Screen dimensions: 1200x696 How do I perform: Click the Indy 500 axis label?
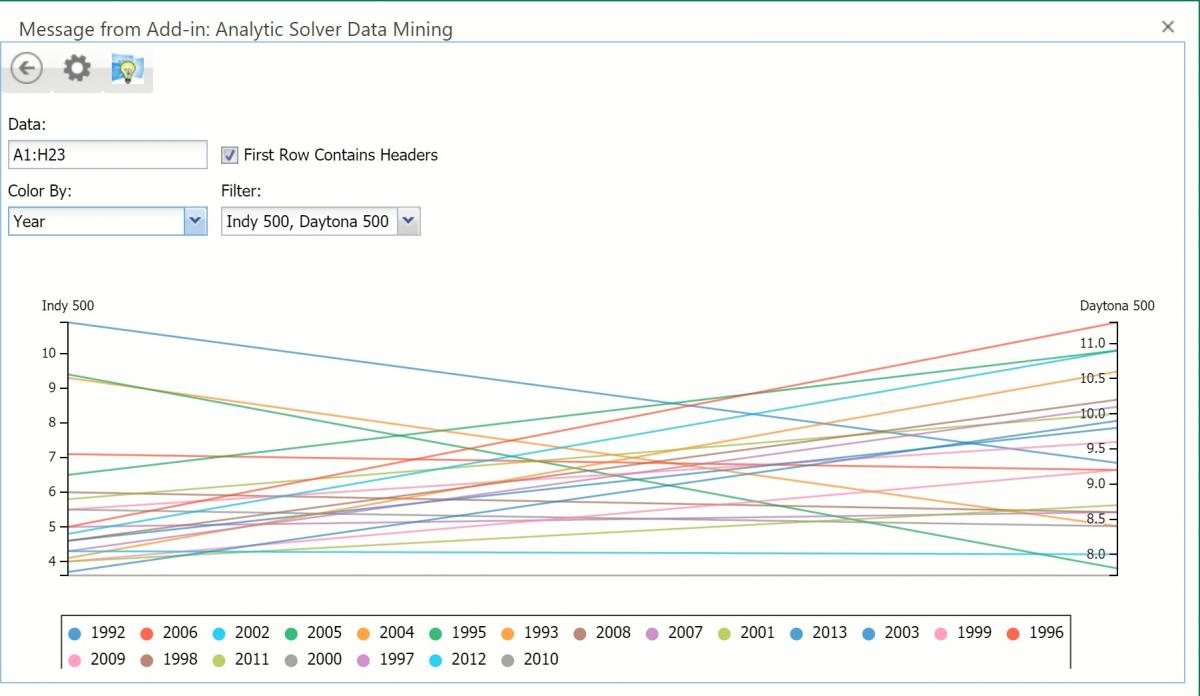click(68, 306)
